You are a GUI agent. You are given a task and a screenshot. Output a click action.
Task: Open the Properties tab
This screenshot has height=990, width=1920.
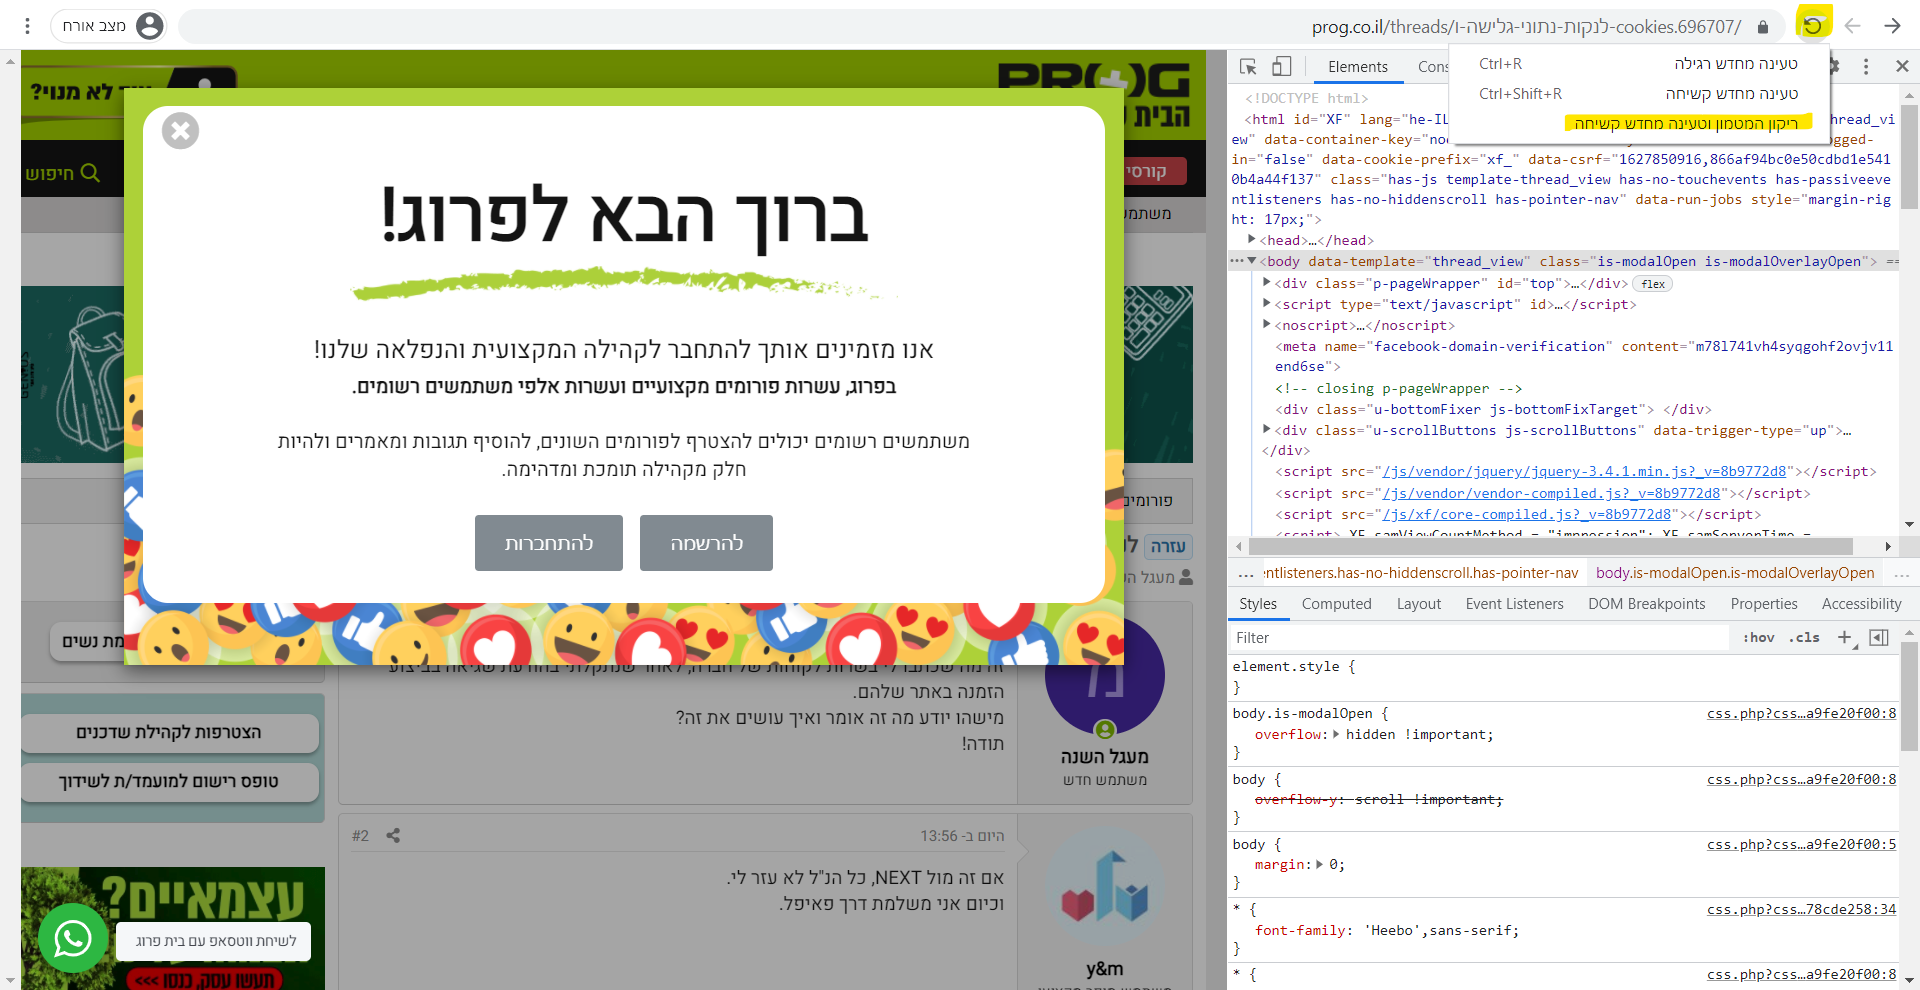coord(1764,604)
